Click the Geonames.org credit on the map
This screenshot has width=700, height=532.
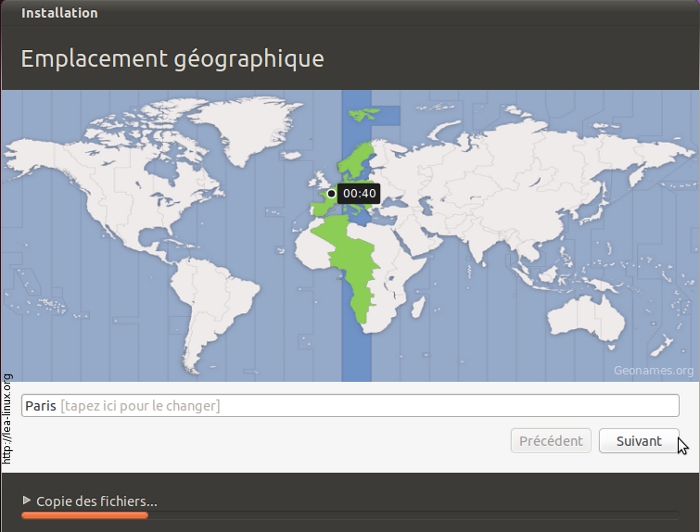click(x=653, y=370)
